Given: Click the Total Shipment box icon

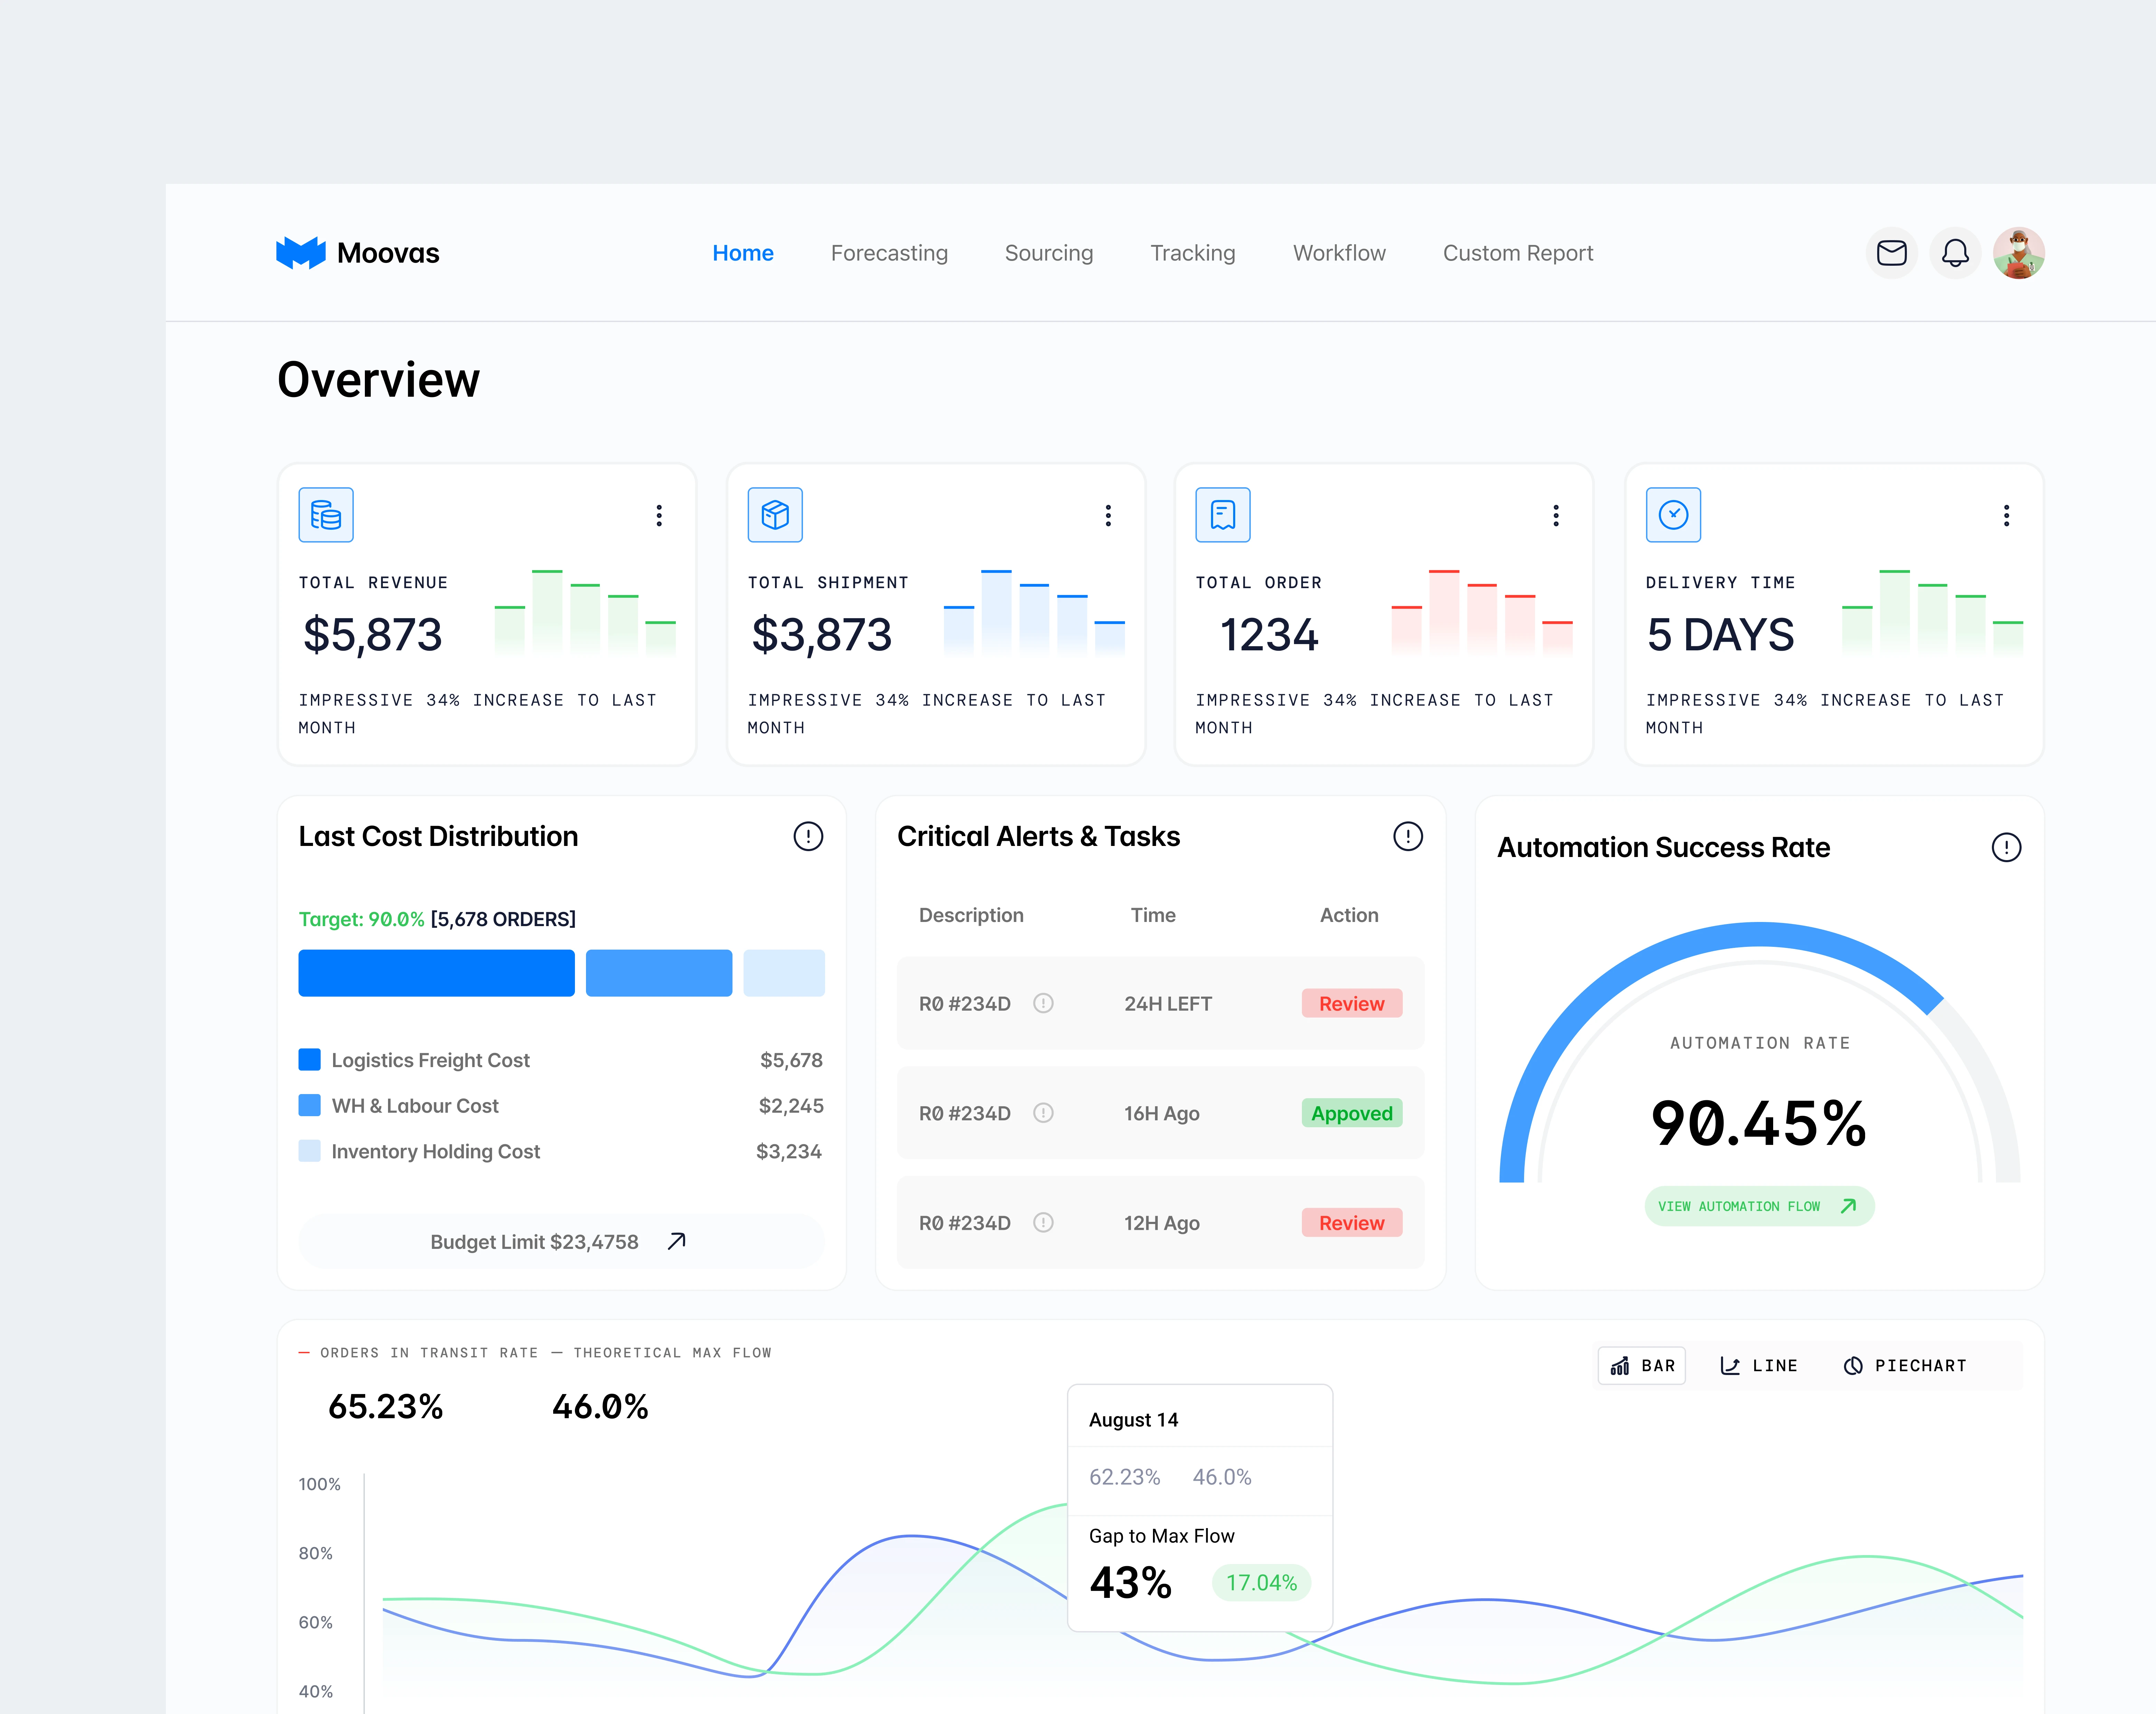Looking at the screenshot, I should pos(775,515).
